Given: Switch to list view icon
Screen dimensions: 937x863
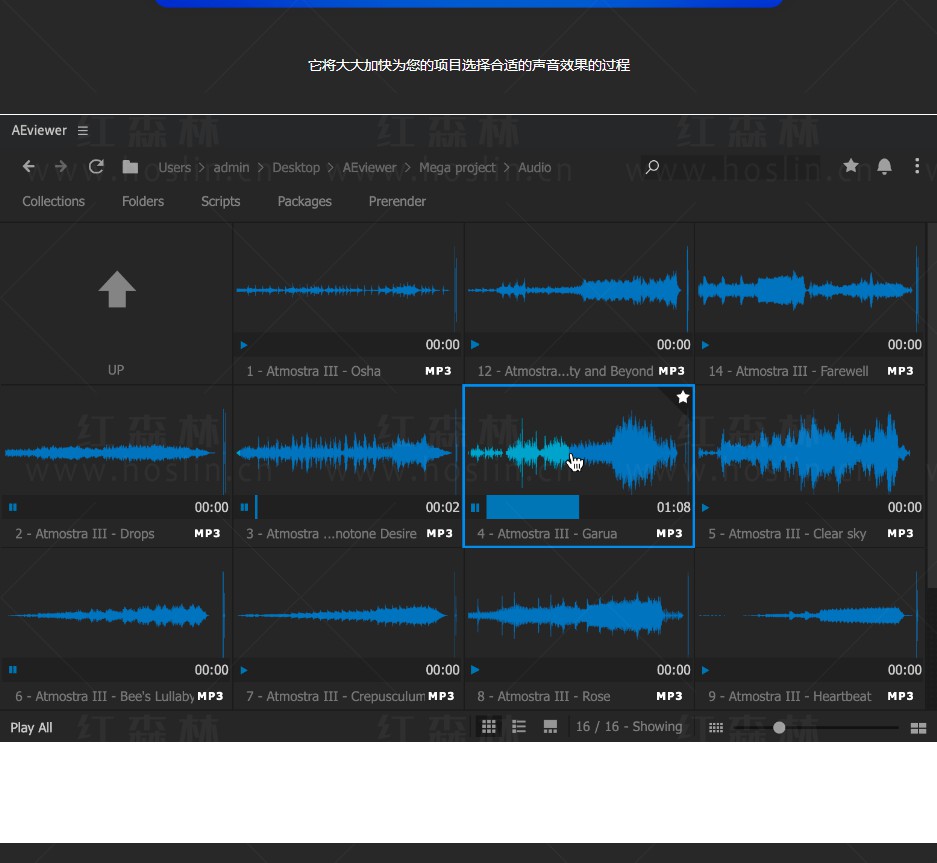Looking at the screenshot, I should click(519, 727).
